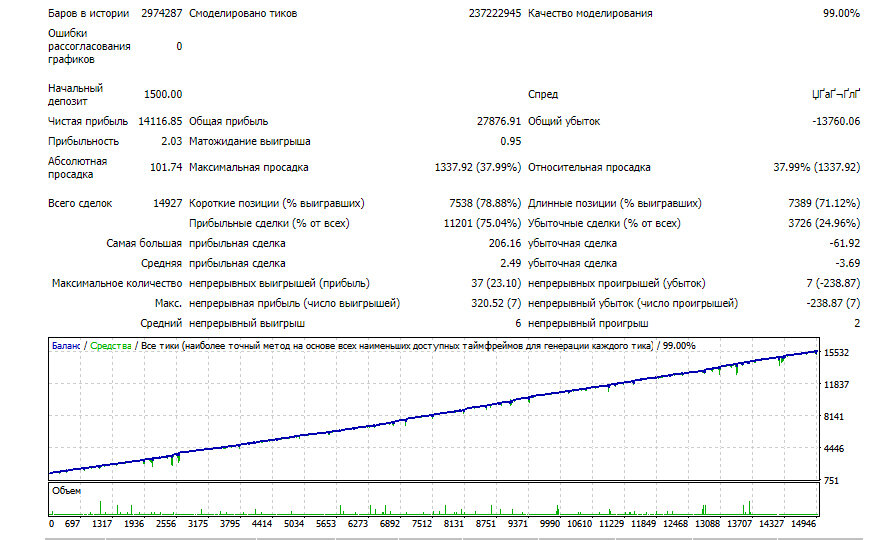Select the 11837 y-axis label

[x=836, y=385]
